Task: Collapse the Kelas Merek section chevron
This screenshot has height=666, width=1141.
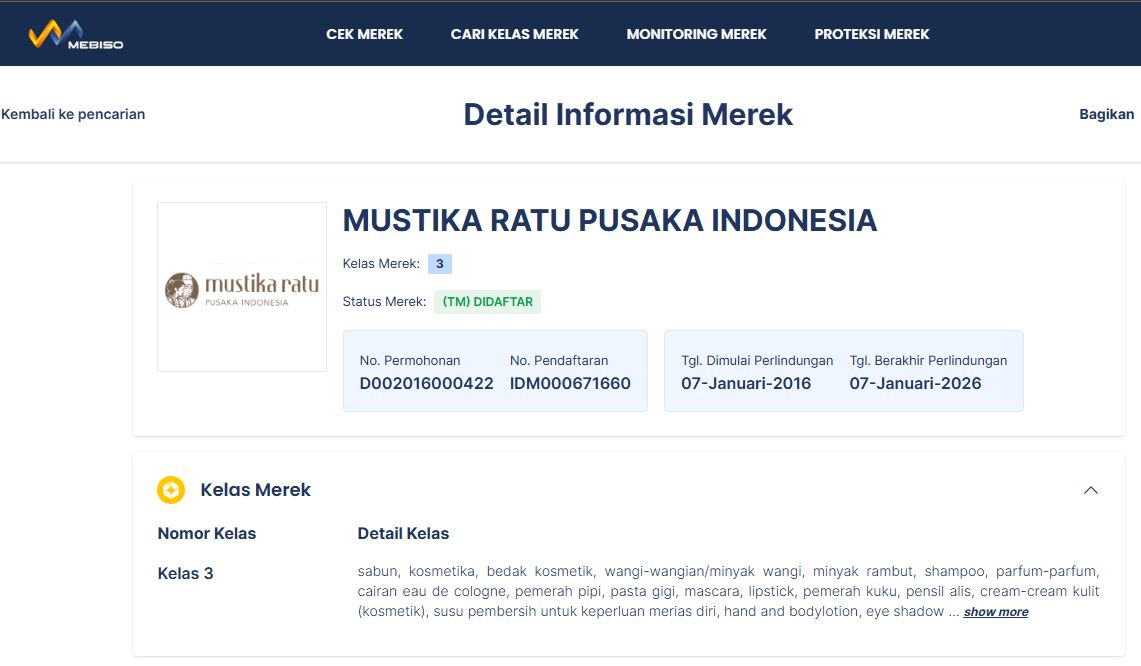Action: point(1090,490)
